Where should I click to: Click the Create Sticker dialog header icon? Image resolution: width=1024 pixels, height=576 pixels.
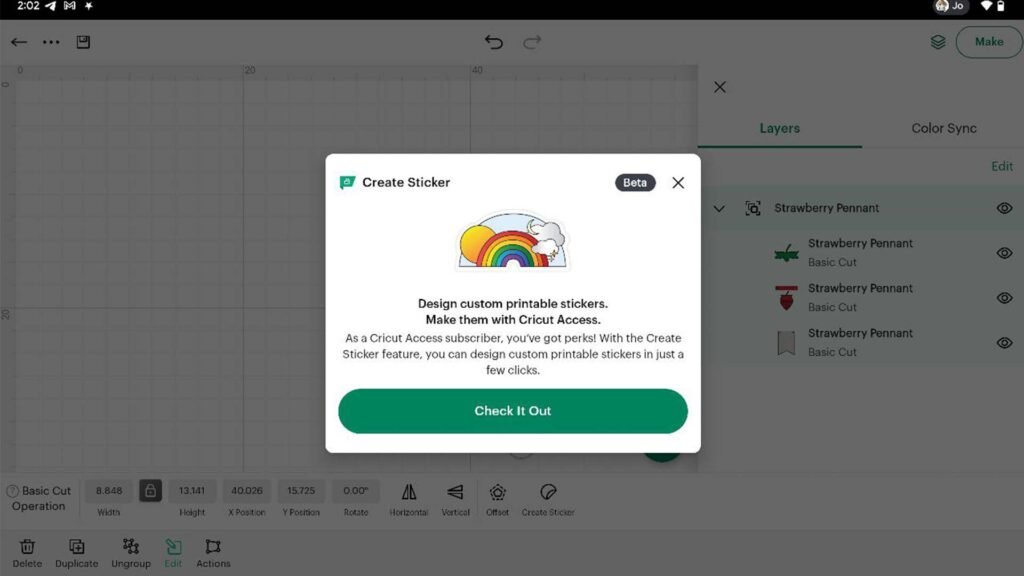(347, 183)
